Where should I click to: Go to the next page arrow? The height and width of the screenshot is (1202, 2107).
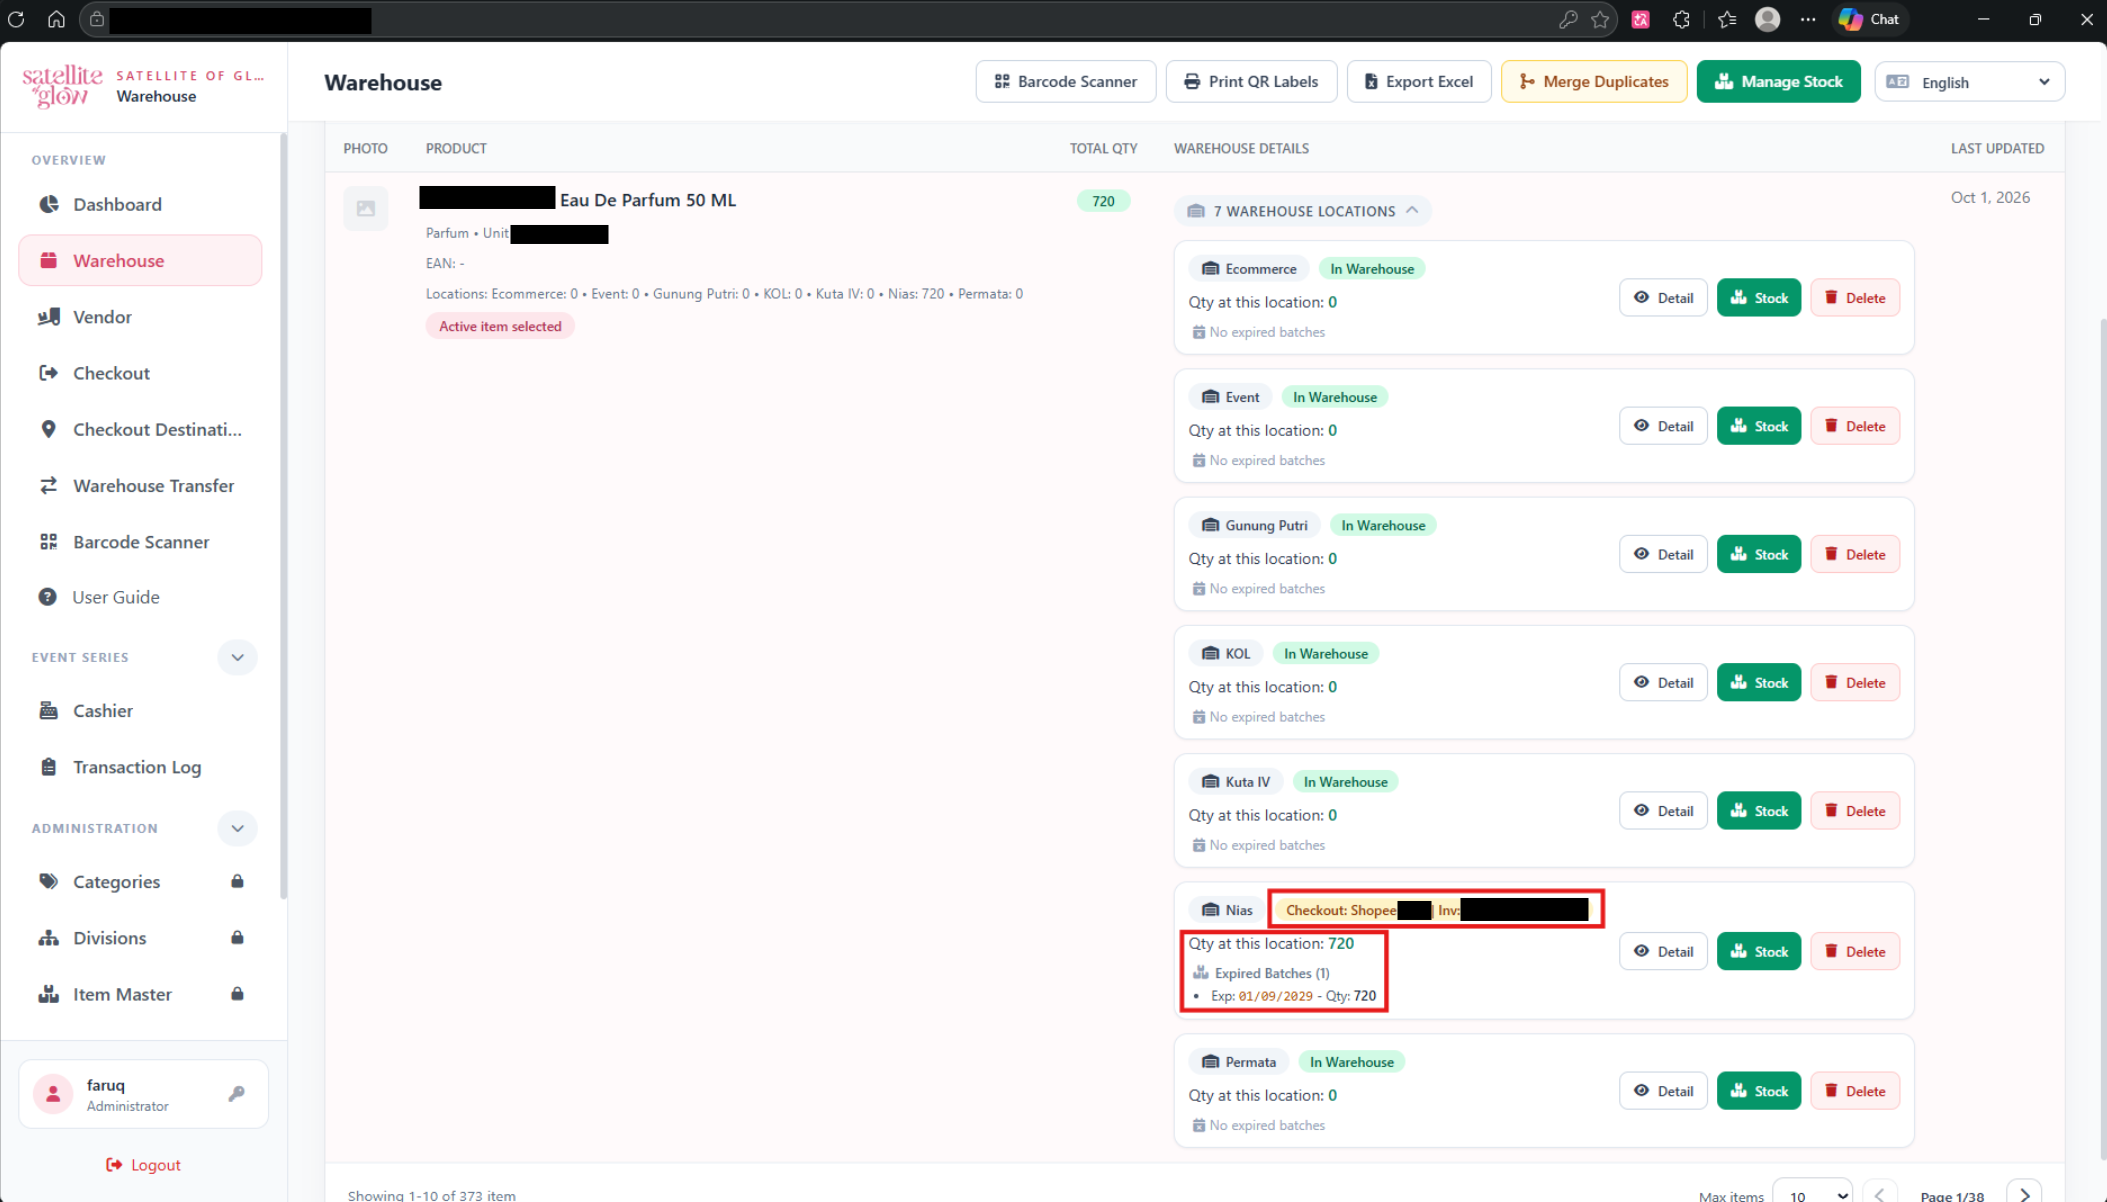2025,1194
